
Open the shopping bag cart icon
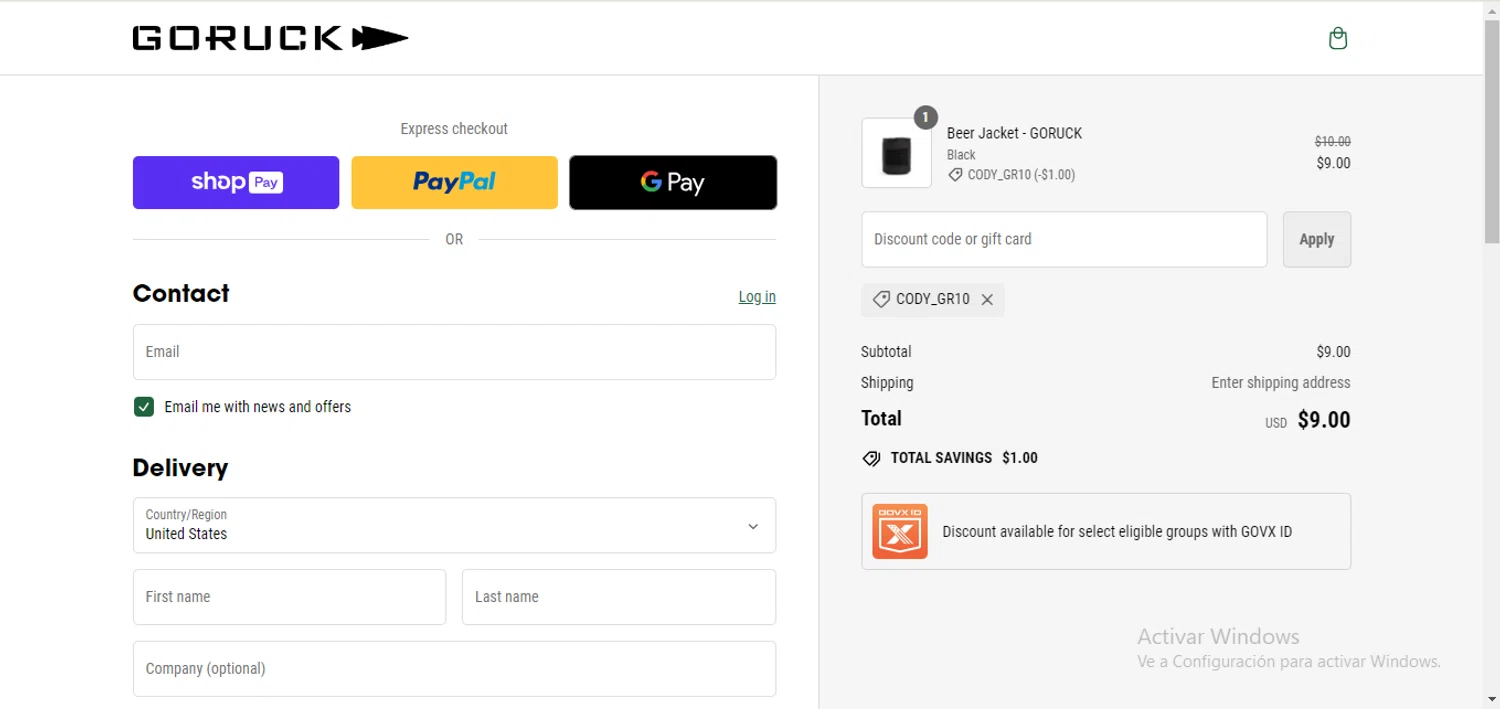[1338, 39]
